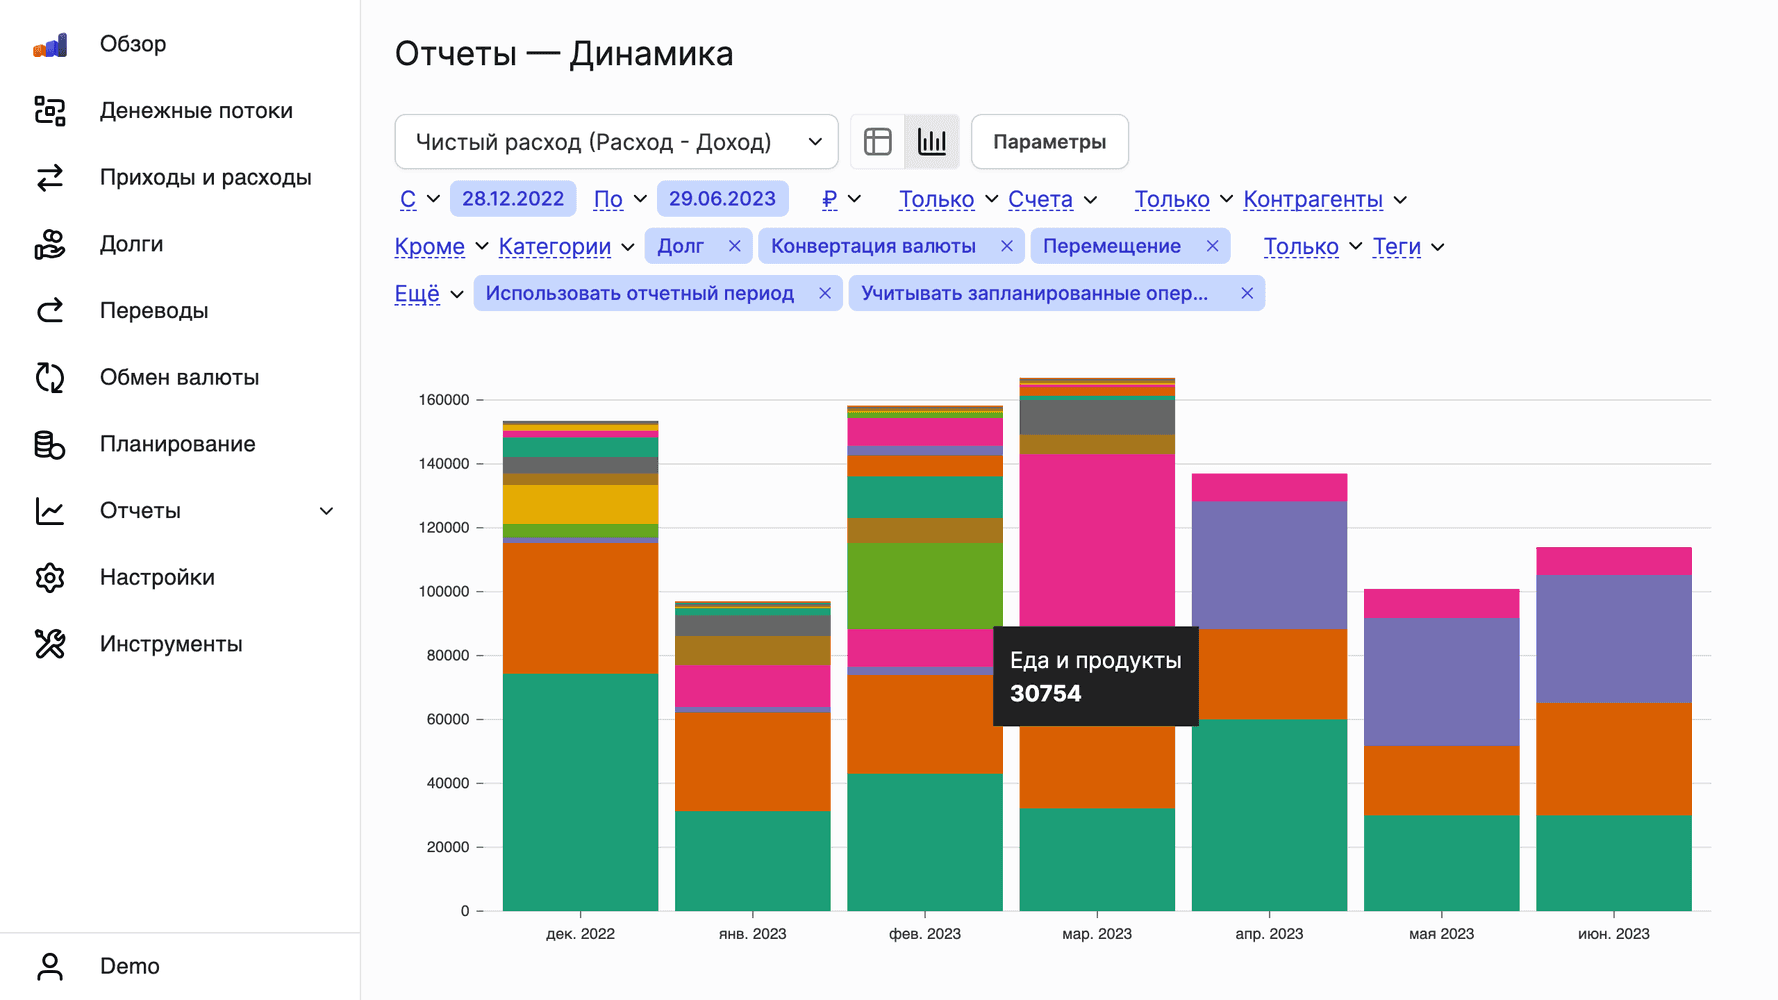Open the Обзор overview icon in sidebar
Image resolution: width=1778 pixels, height=1000 pixels.
[50, 44]
